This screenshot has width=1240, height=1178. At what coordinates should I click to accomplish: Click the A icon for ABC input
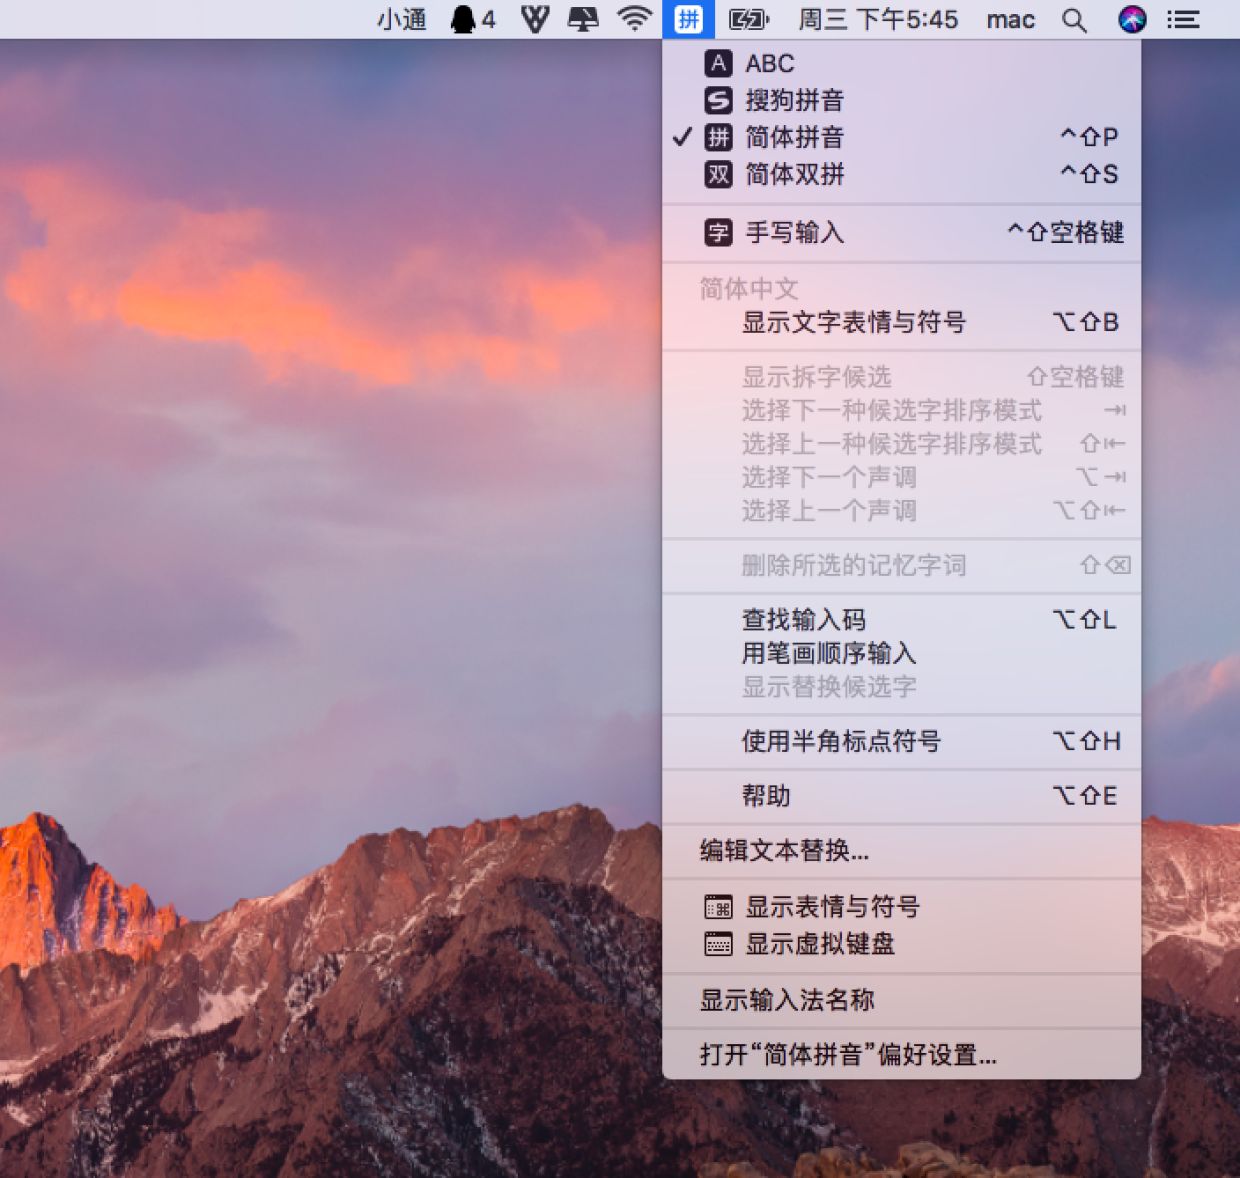point(718,63)
